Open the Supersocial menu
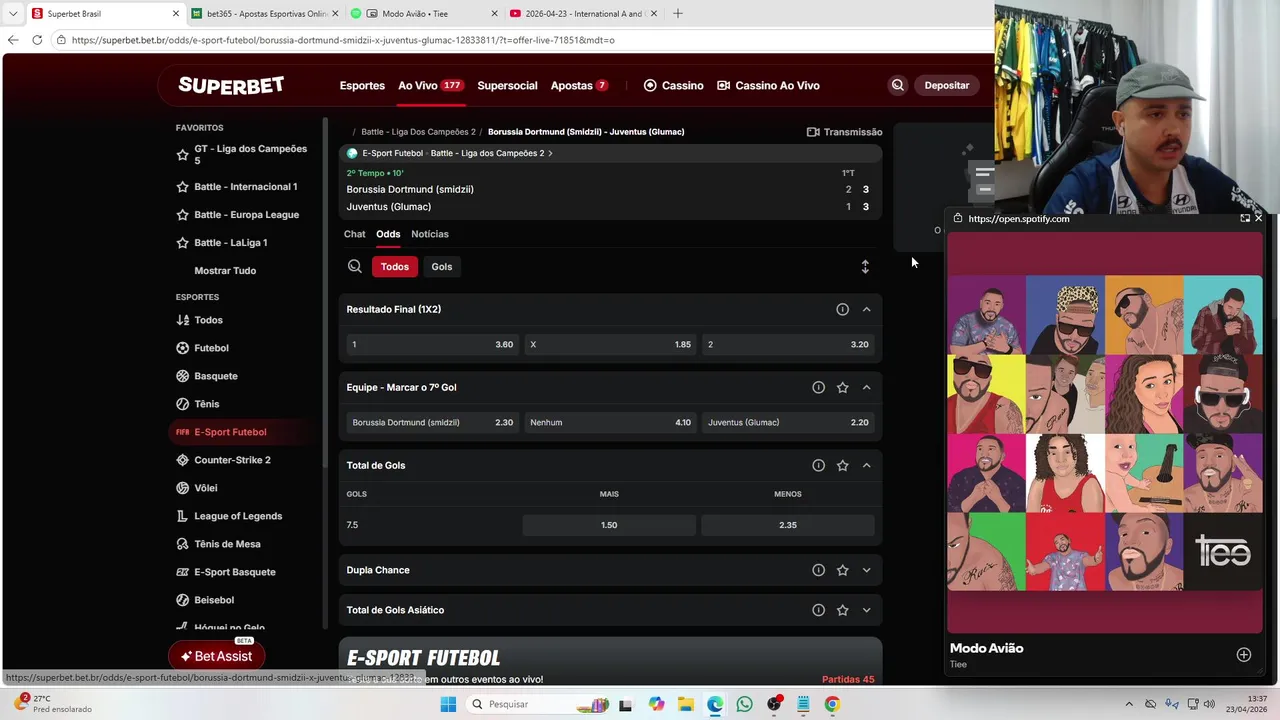 (507, 85)
